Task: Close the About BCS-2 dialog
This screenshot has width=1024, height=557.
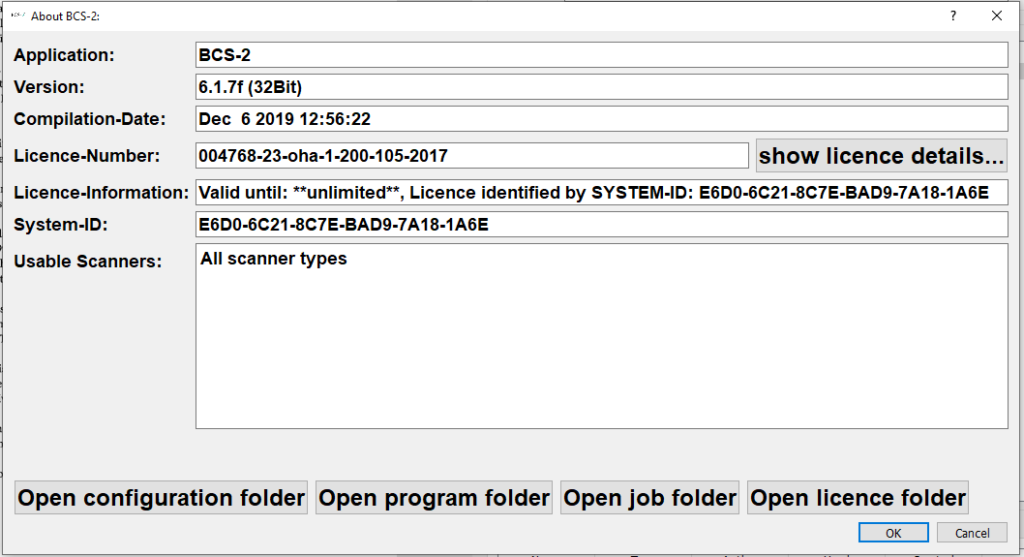Action: click(x=997, y=16)
